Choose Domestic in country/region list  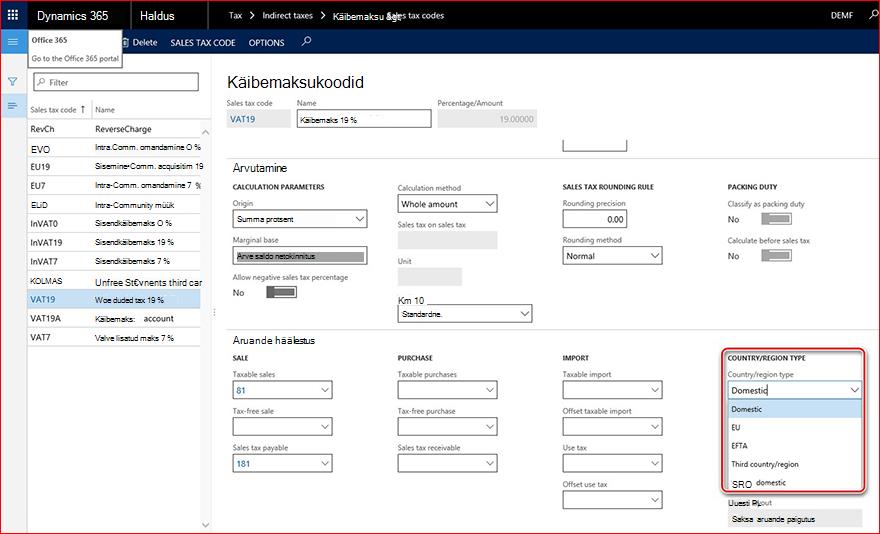coord(794,409)
